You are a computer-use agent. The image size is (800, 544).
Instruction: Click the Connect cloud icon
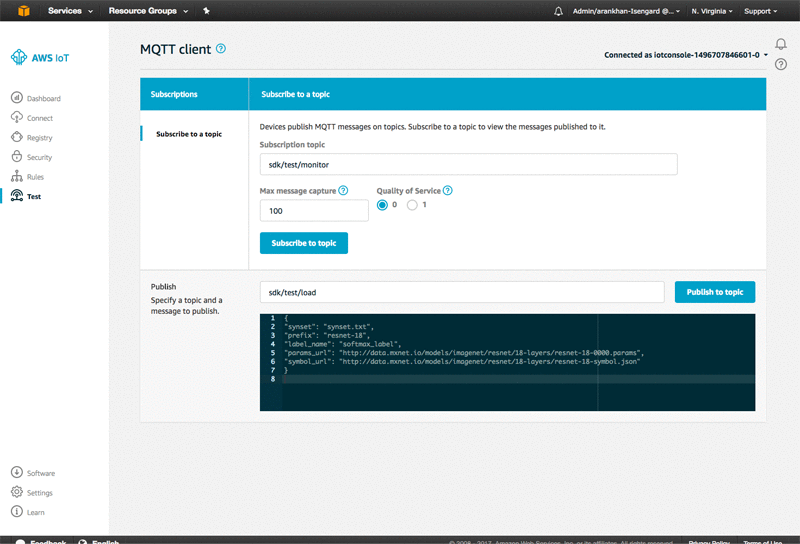(17, 117)
